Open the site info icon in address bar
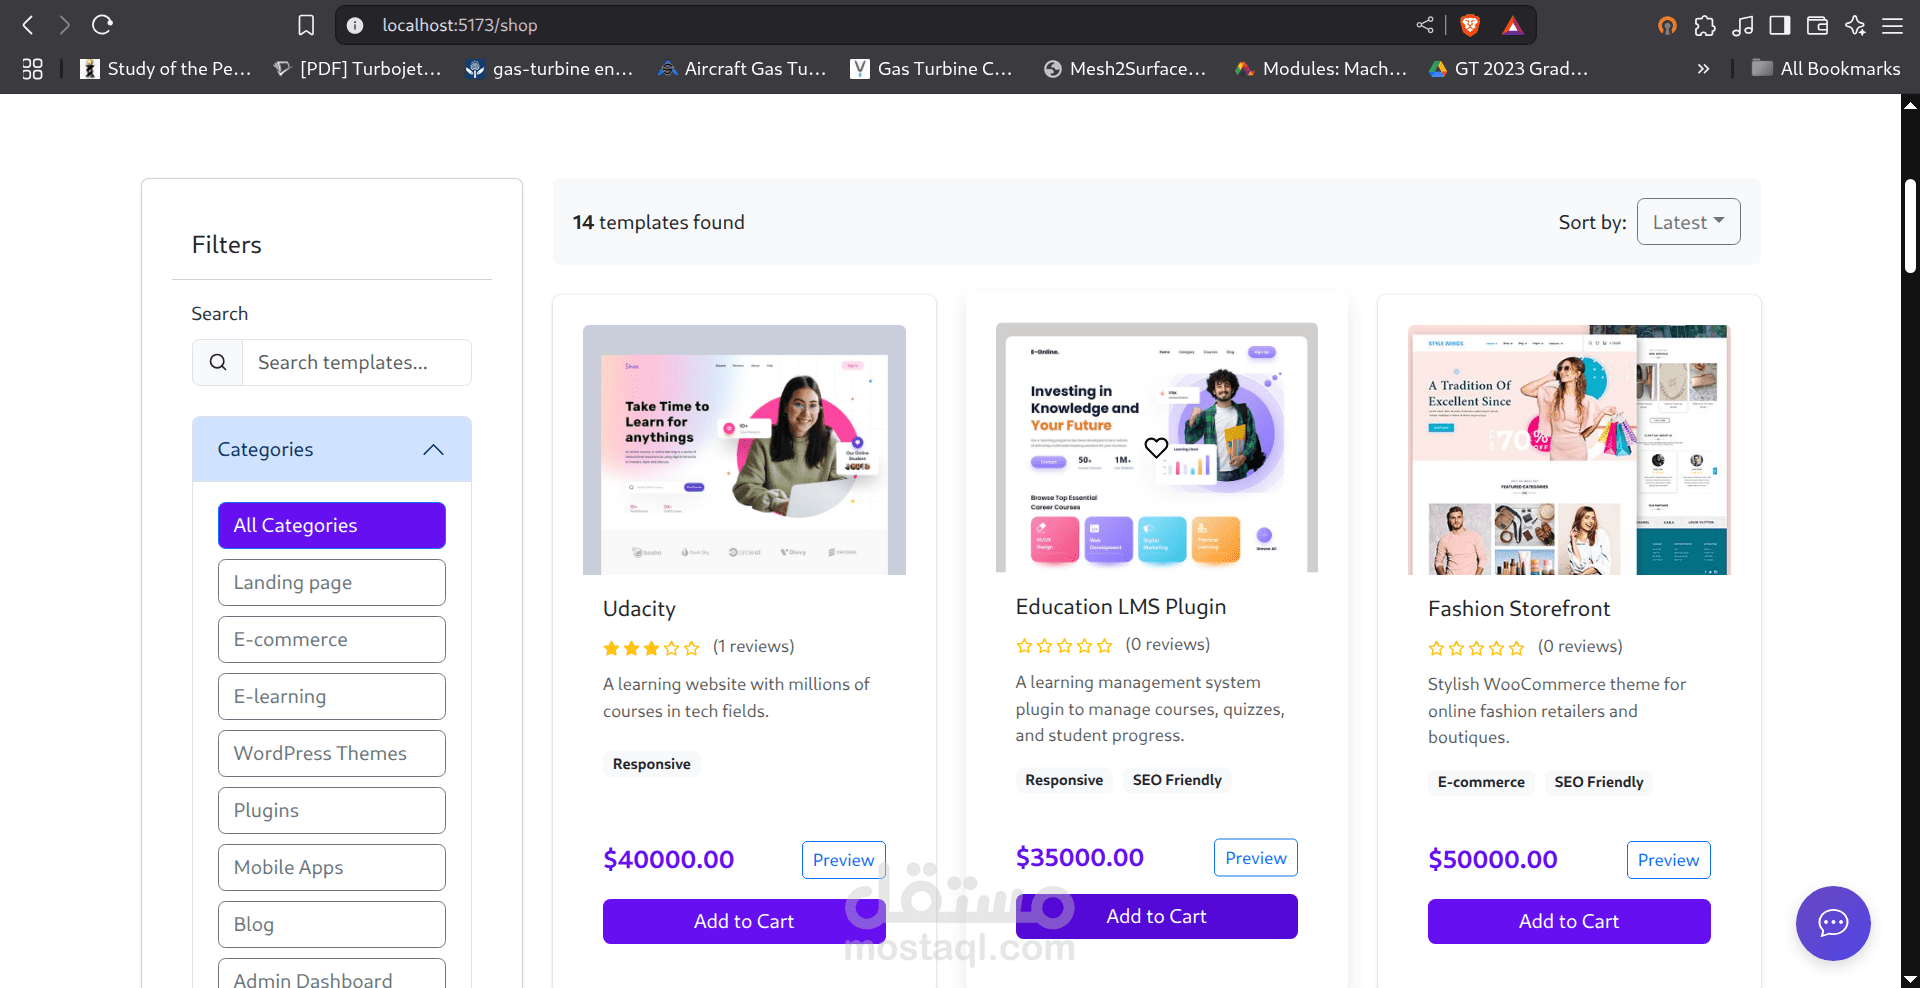Viewport: 1920px width, 988px height. pos(355,25)
